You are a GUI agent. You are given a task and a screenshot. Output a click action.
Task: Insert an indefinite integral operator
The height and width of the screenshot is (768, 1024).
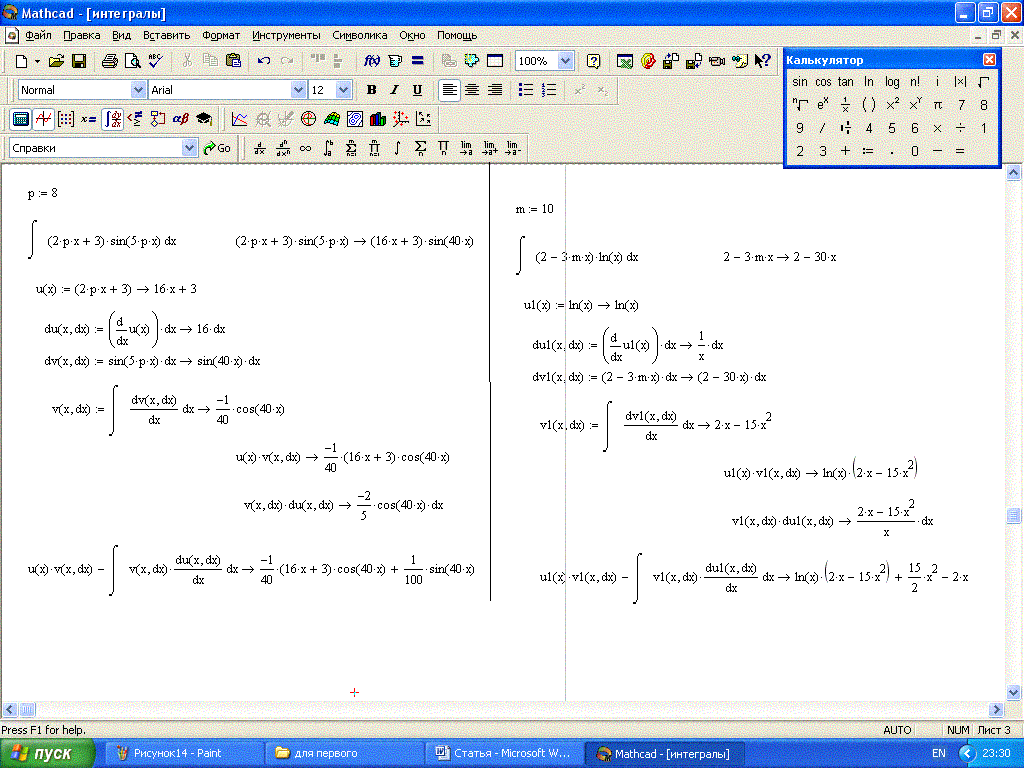point(397,148)
